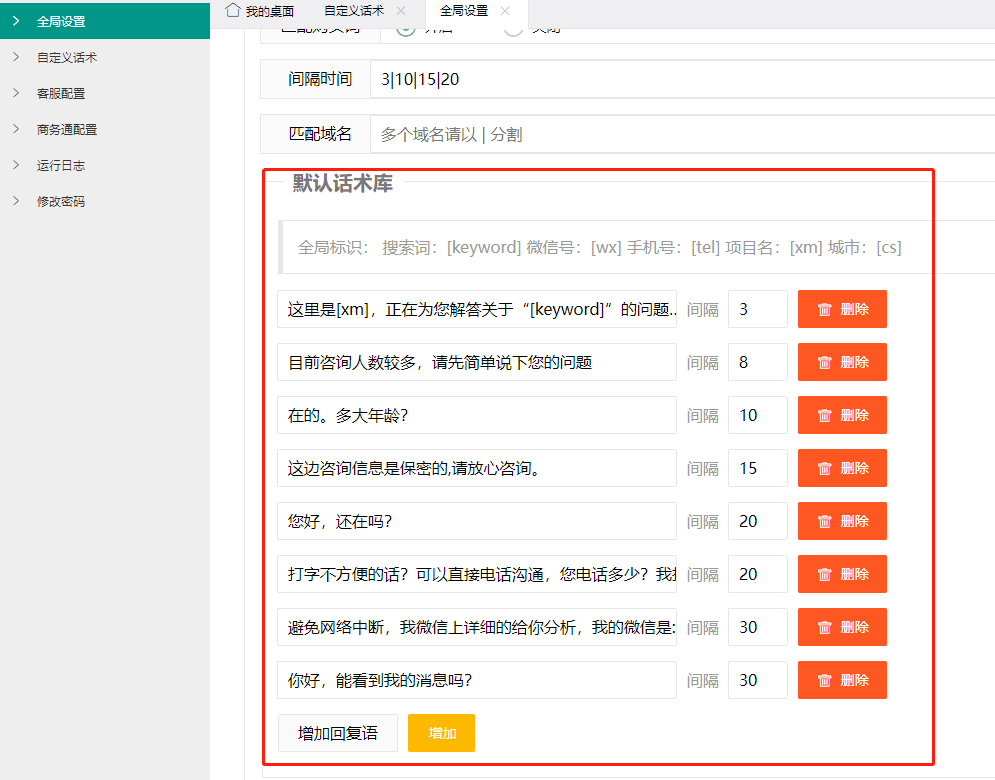Click the 增加回复语 button
995x780 pixels.
tap(338, 733)
